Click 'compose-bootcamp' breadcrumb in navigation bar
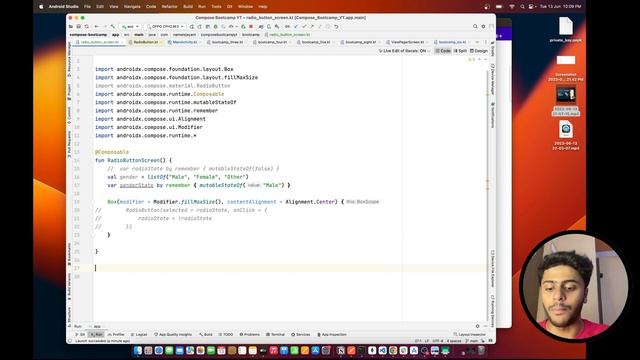640x360 pixels. point(88,35)
